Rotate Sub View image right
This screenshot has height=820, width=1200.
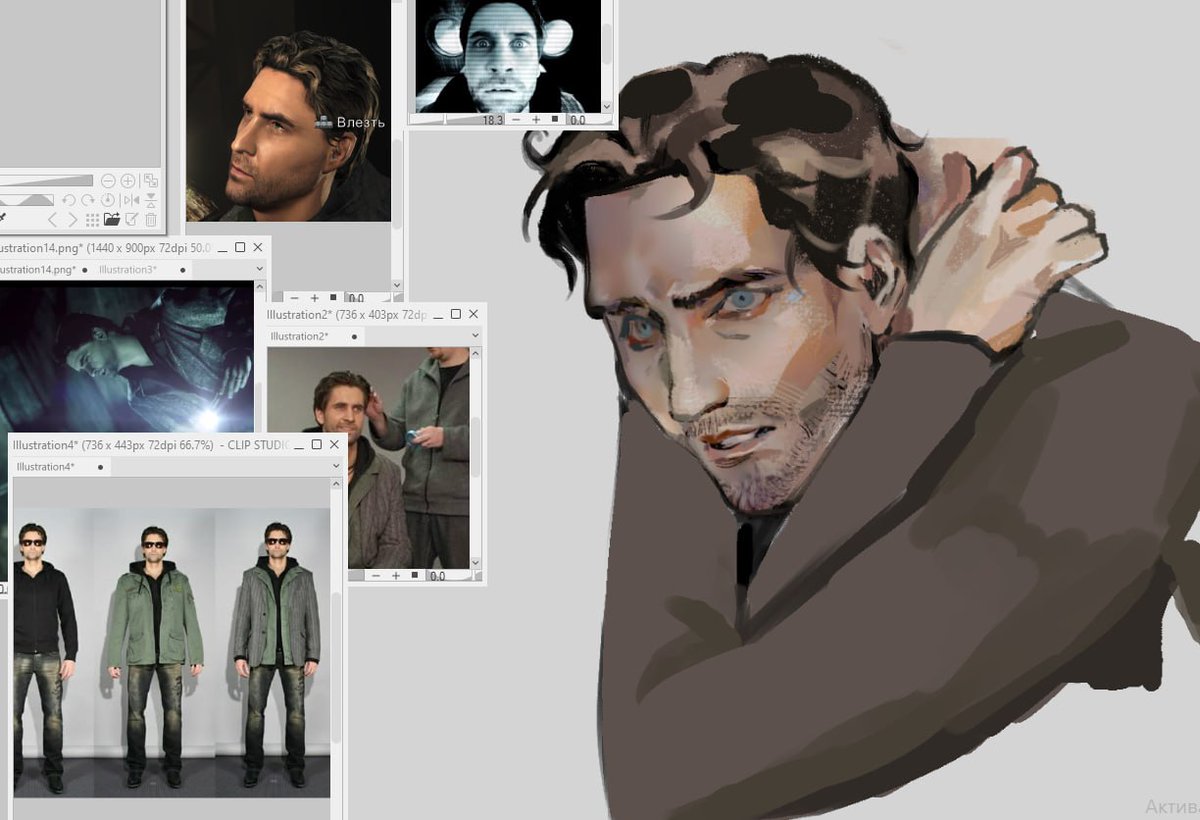click(88, 200)
